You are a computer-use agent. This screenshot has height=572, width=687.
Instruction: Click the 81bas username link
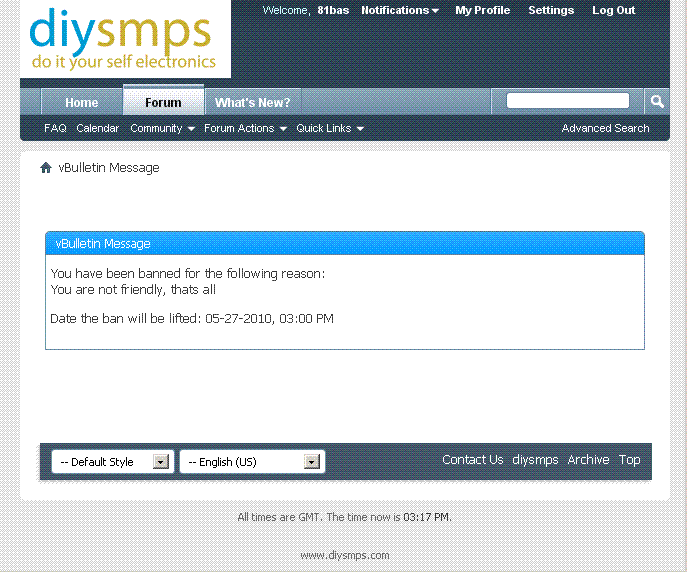click(333, 10)
